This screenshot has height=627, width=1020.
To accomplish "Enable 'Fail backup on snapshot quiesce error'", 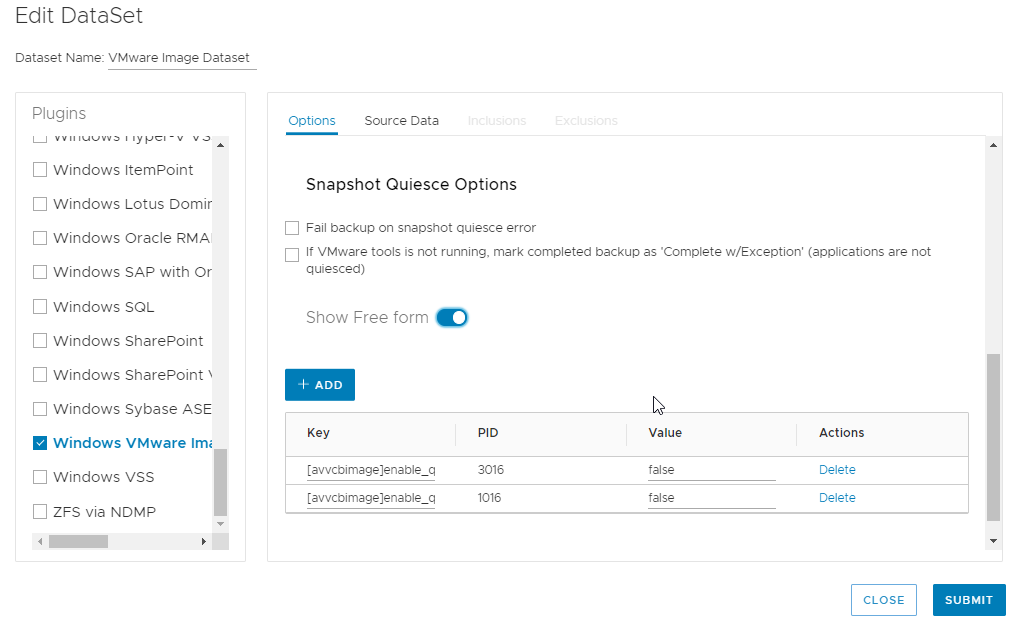I will point(291,227).
